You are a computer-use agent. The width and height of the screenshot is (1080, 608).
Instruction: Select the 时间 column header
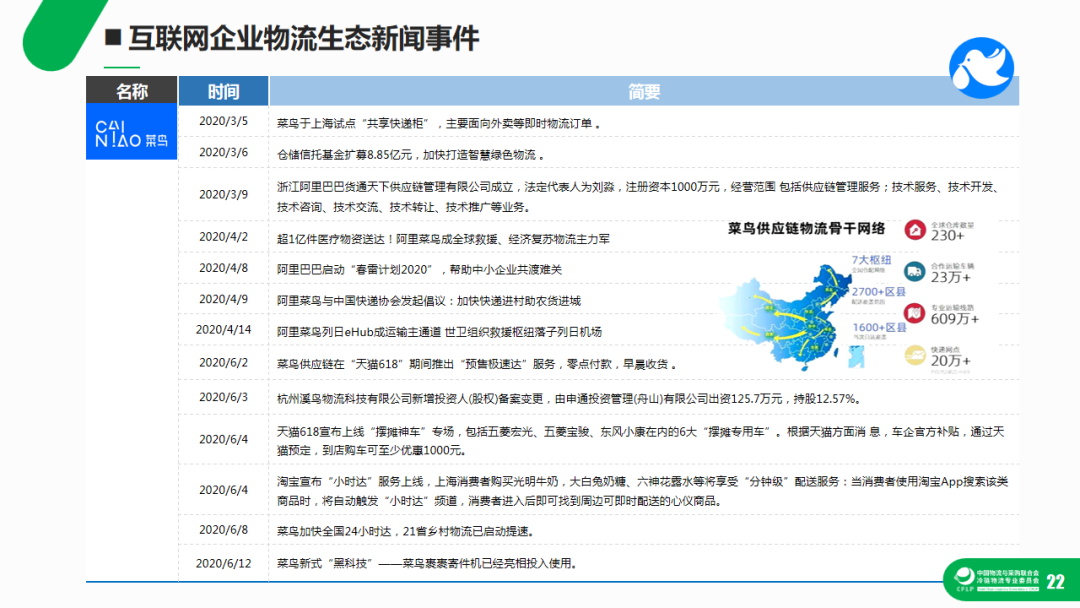click(223, 92)
